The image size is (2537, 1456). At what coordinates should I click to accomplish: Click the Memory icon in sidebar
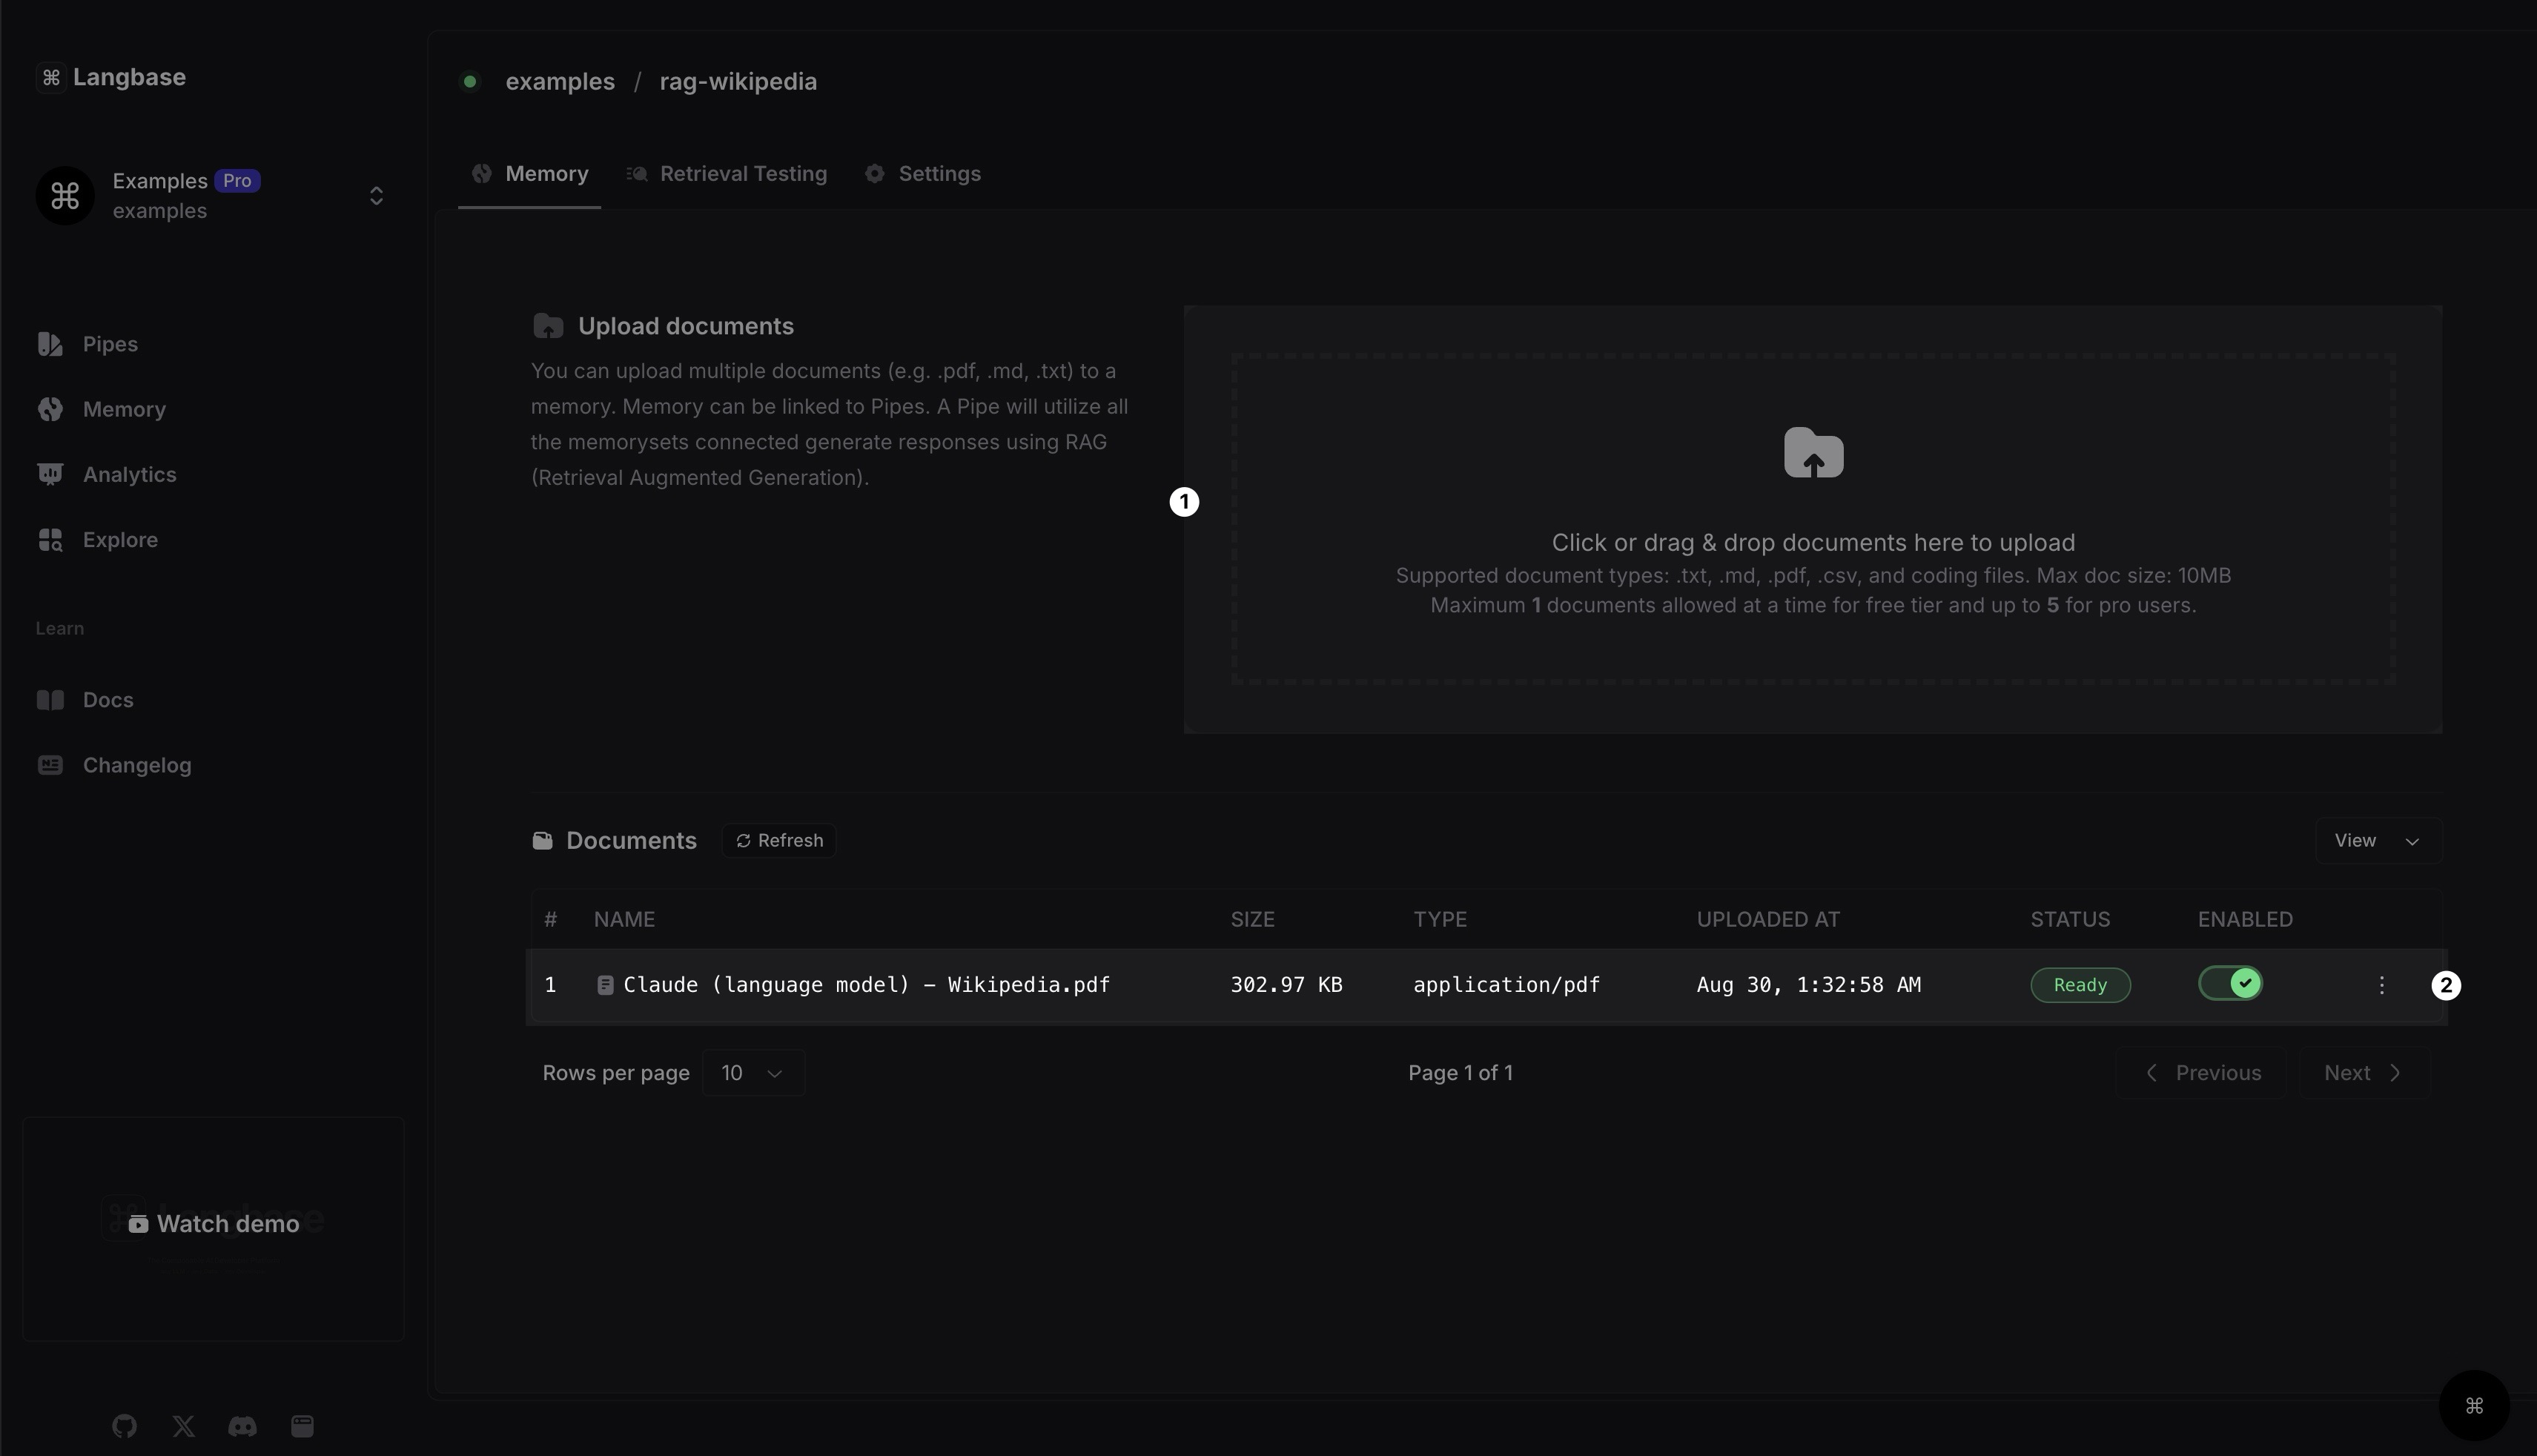[x=47, y=409]
